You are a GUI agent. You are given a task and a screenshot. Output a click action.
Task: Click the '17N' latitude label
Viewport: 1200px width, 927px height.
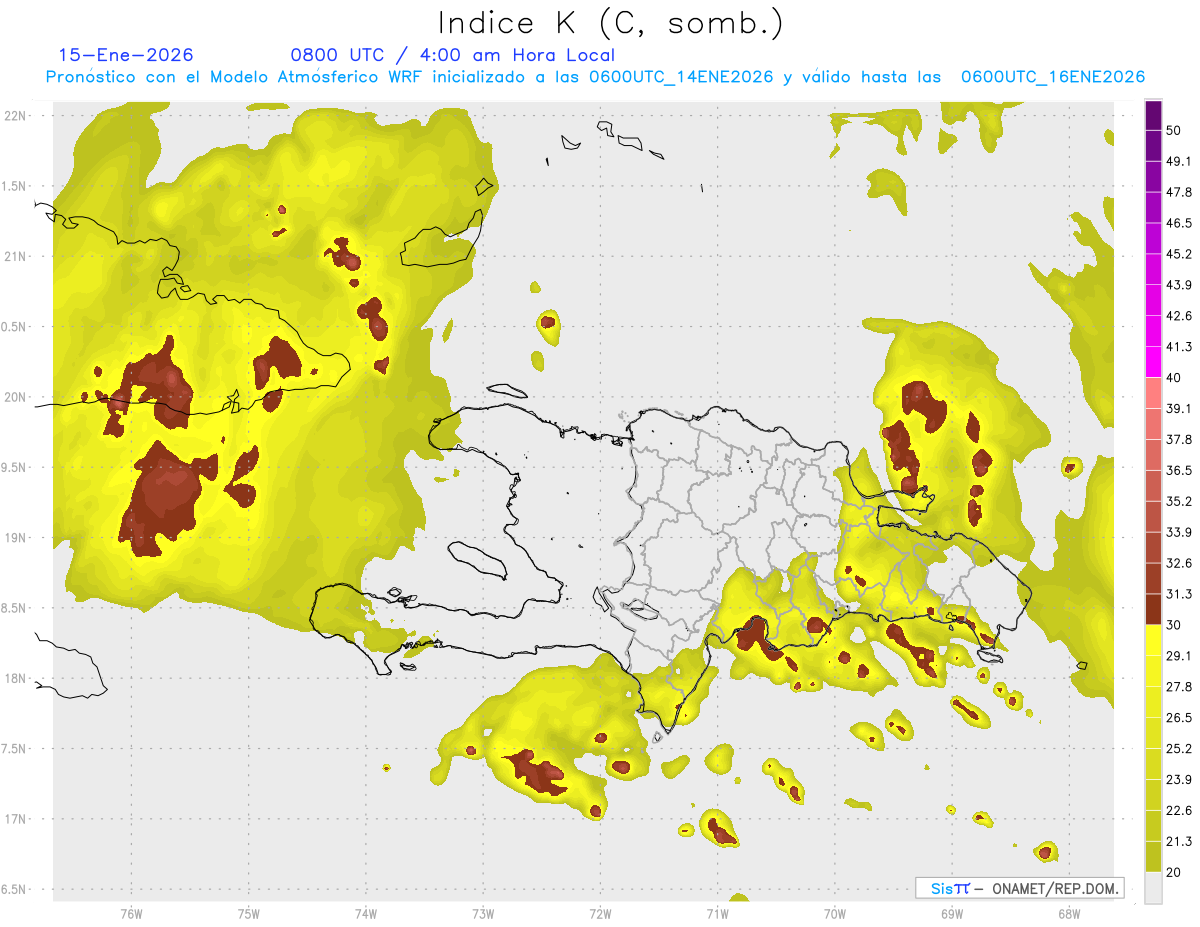point(15,819)
